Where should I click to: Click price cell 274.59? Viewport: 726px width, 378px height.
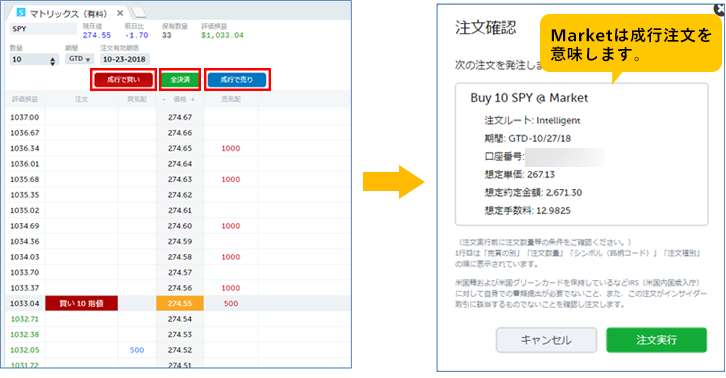[180, 241]
